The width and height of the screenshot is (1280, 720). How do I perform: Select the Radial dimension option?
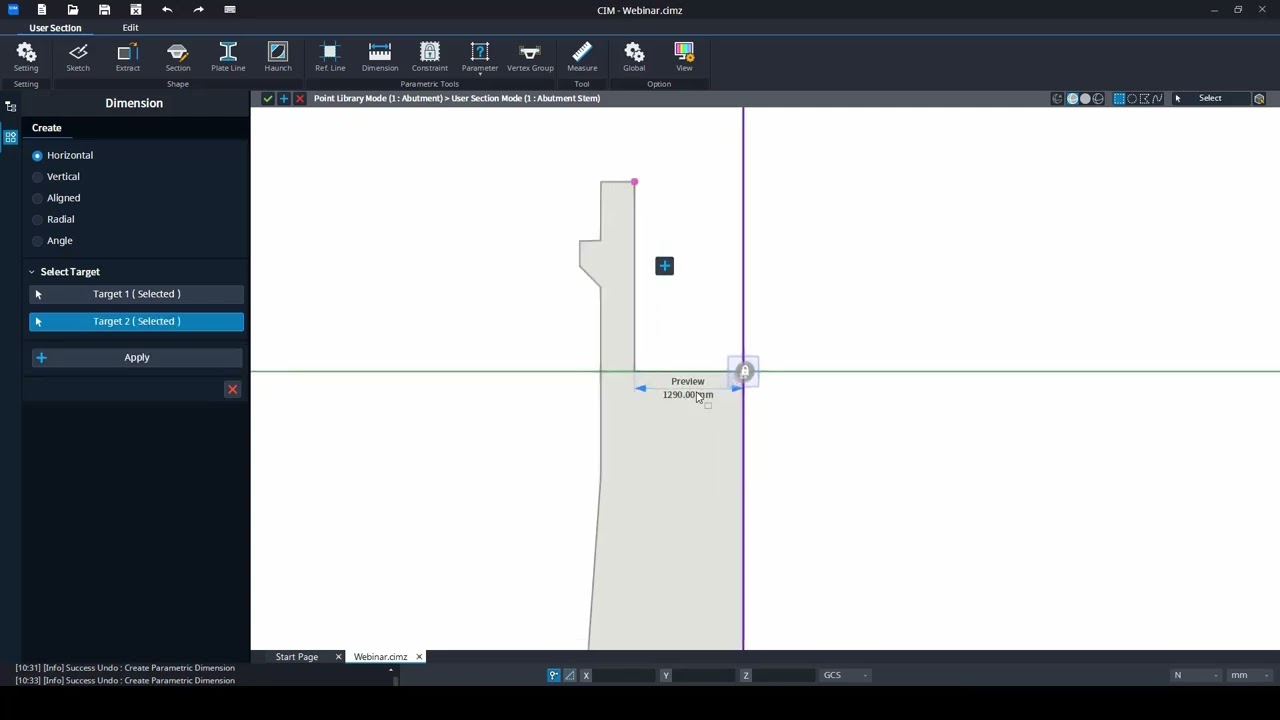point(53,219)
